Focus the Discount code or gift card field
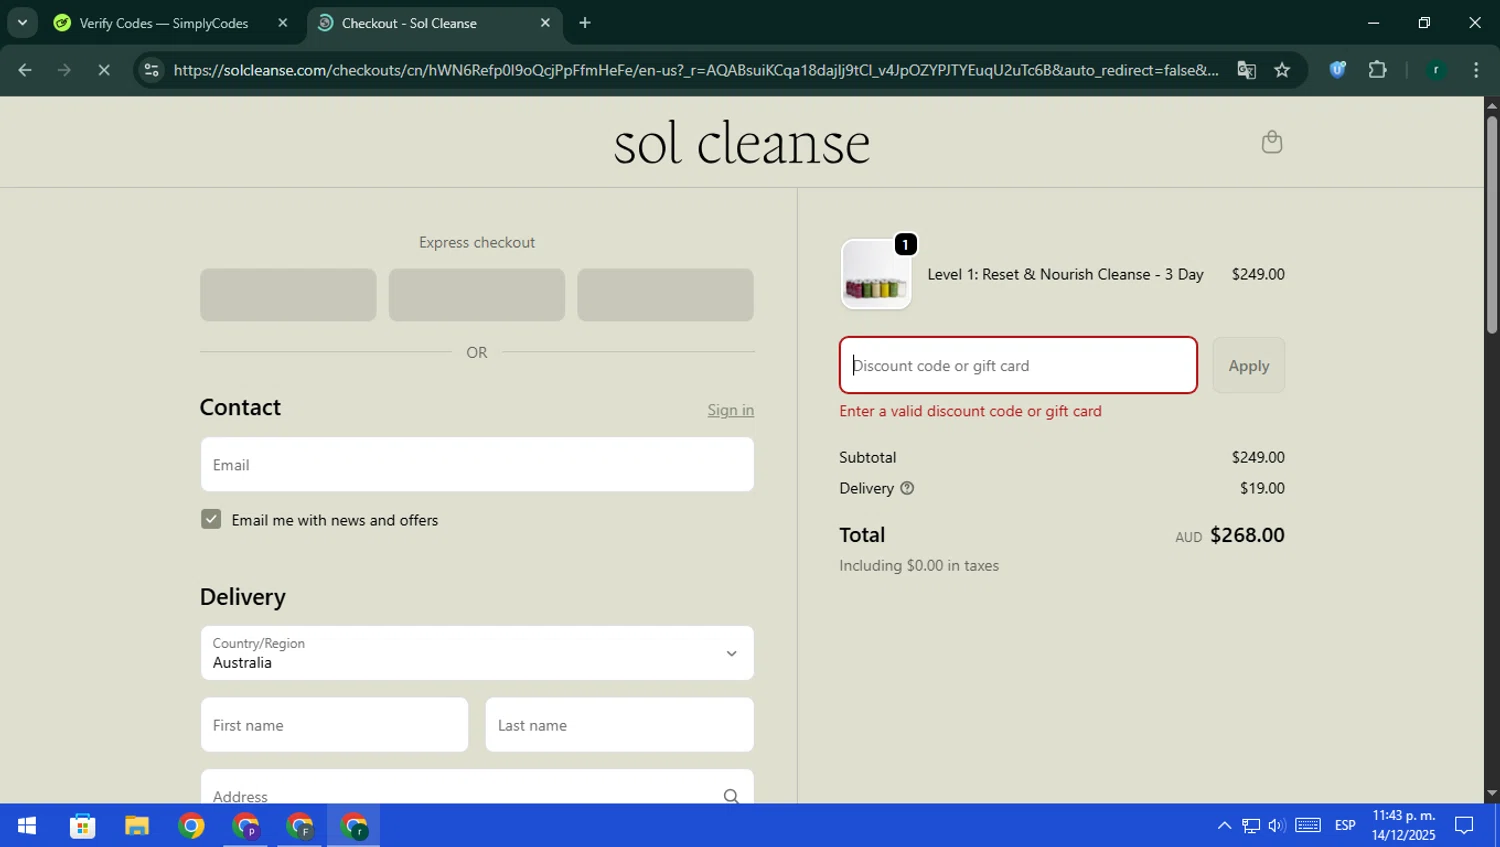Viewport: 1500px width, 847px height. [x=1018, y=365]
